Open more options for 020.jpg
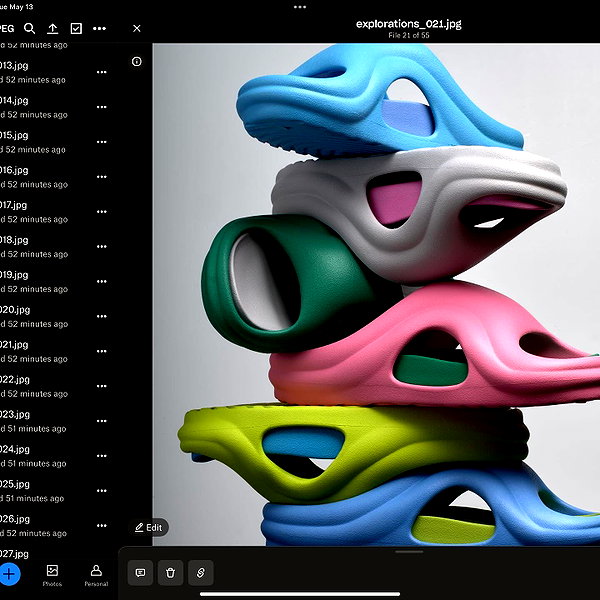 (101, 316)
